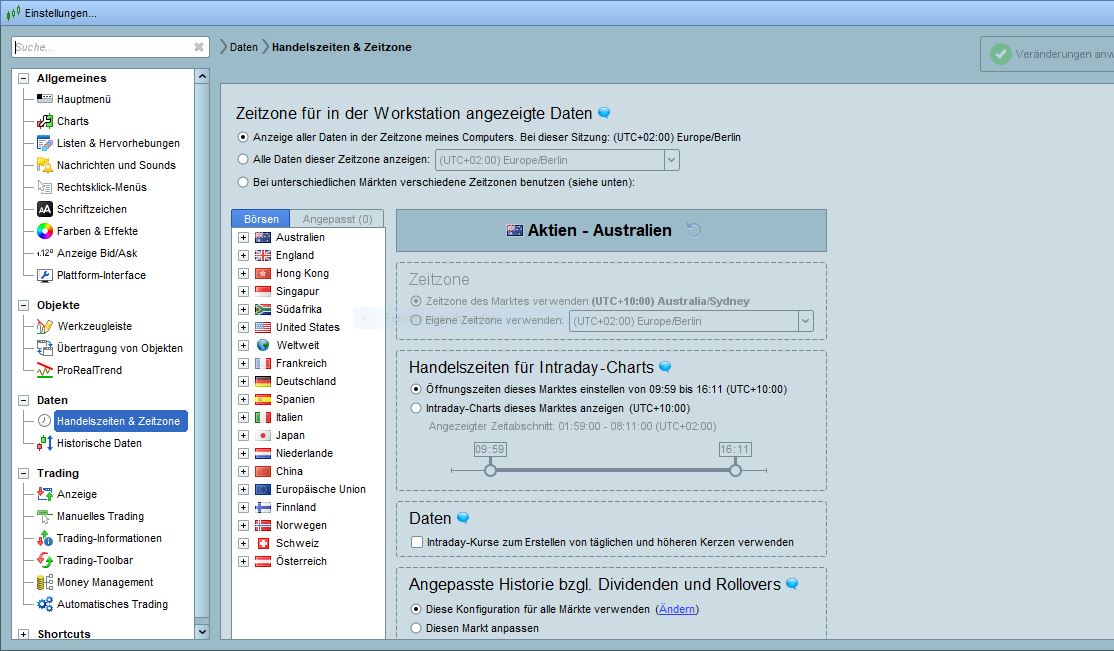Click the sidebar scroll down arrow
This screenshot has height=651, width=1114.
click(202, 631)
